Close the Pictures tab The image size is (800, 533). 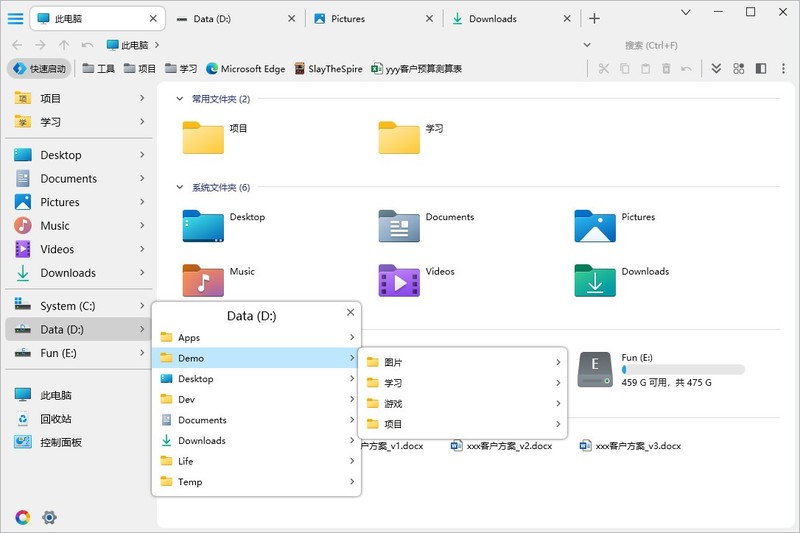point(429,19)
